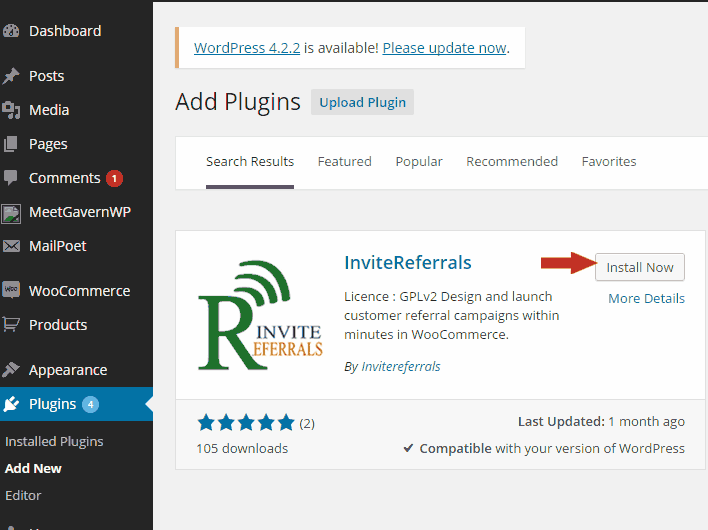
Task: Click the 105 downloads text
Action: click(242, 448)
